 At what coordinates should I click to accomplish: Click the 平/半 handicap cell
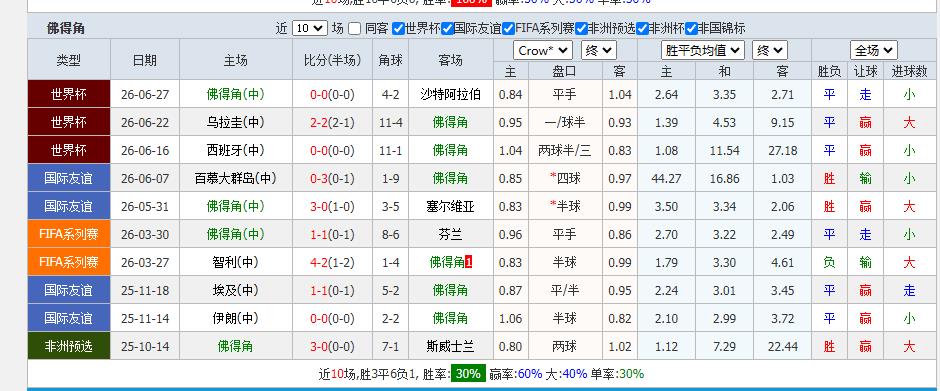tap(565, 290)
